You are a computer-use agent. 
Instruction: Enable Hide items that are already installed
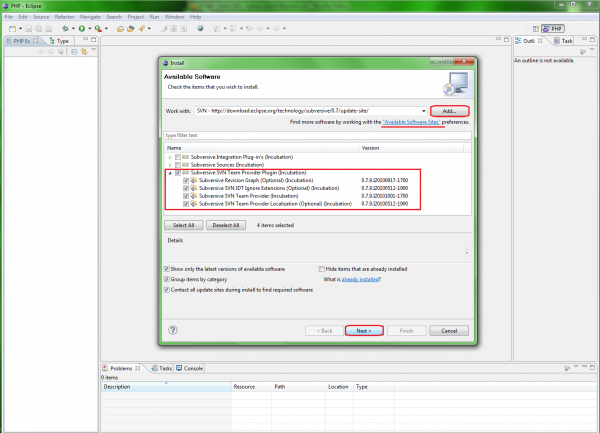(x=322, y=269)
